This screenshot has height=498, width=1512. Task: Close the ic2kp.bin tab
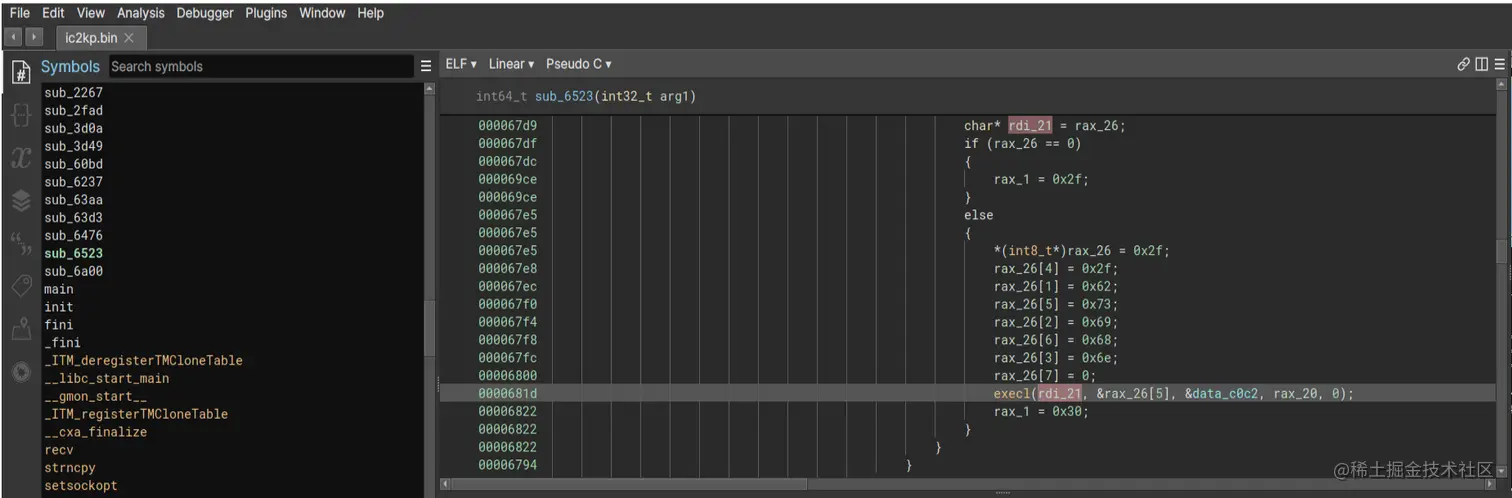[129, 38]
